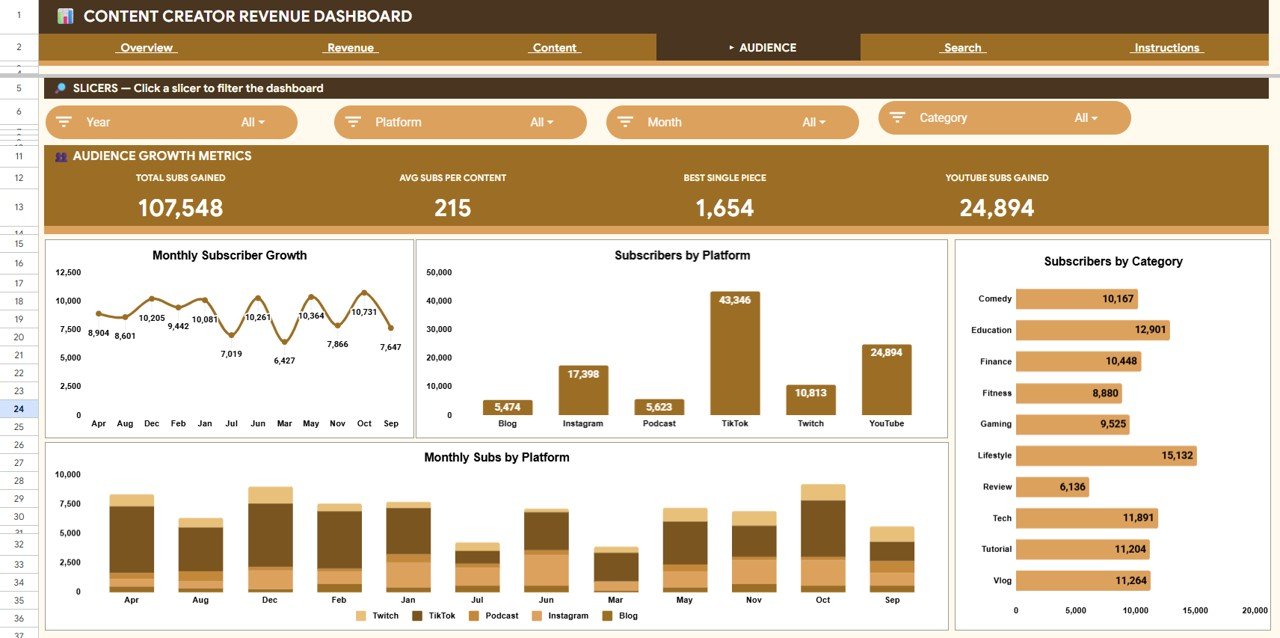Switch to the Revenue tab

351,47
